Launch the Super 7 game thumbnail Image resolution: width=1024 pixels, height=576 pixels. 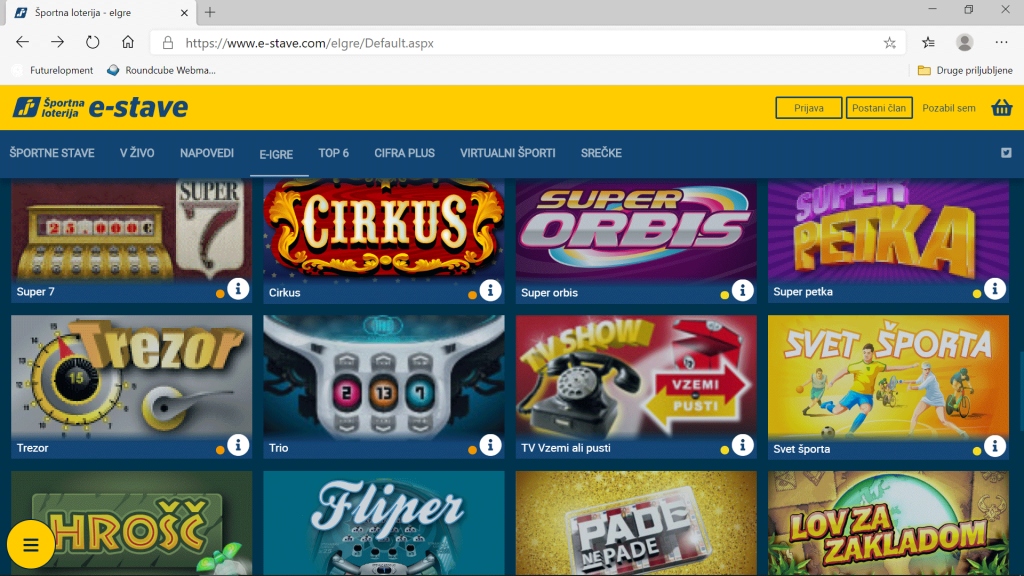click(131, 230)
